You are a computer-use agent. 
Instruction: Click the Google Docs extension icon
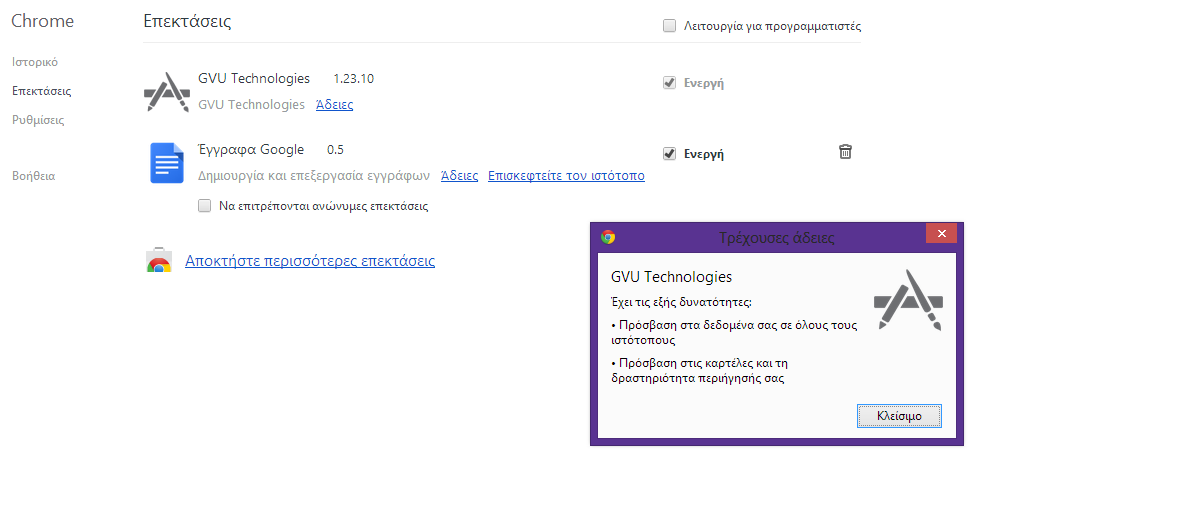166,162
